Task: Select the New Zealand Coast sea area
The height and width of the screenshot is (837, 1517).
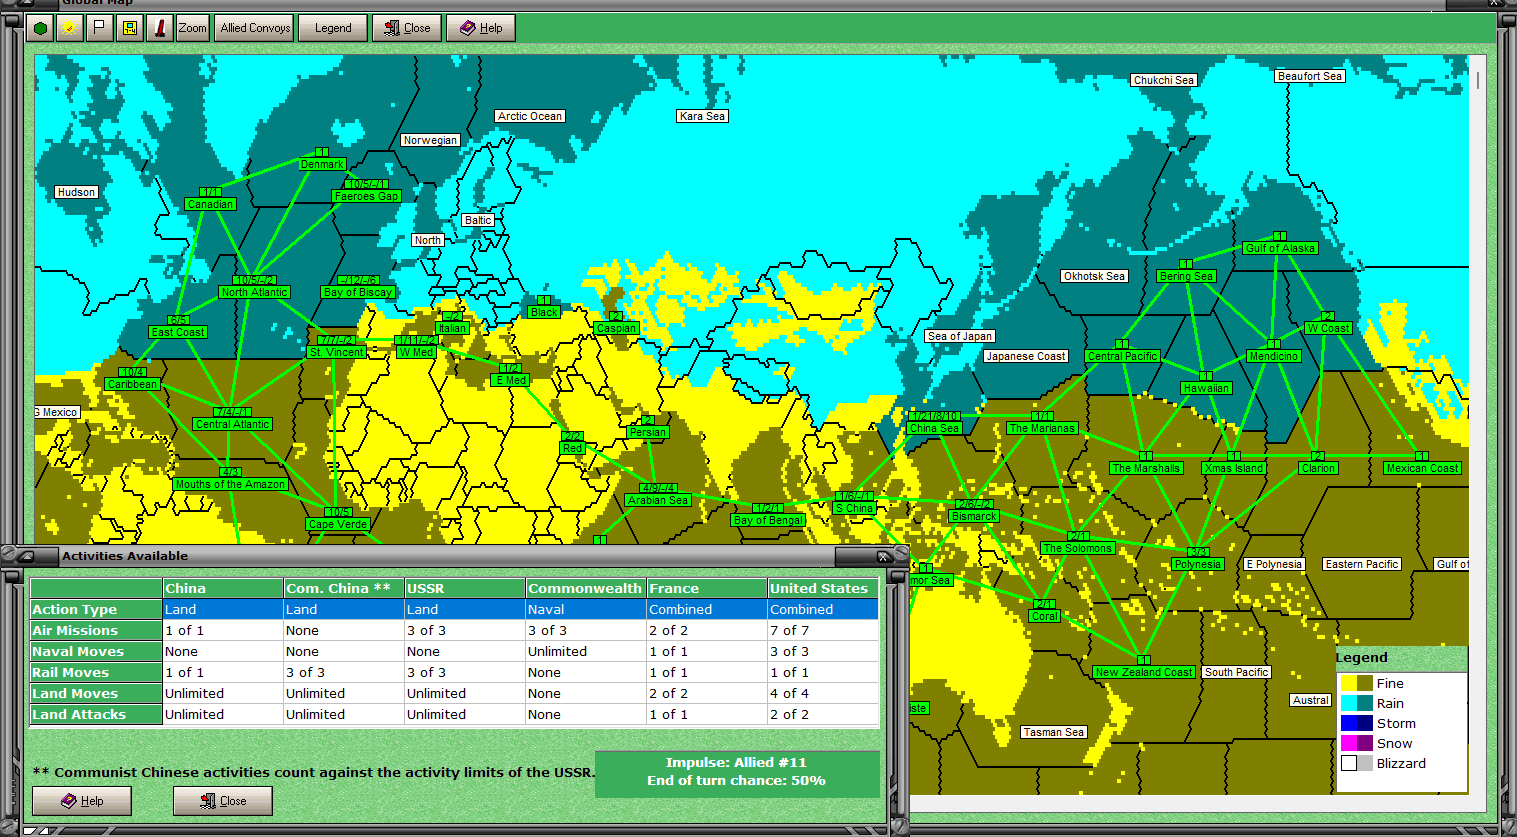Action: click(1144, 672)
